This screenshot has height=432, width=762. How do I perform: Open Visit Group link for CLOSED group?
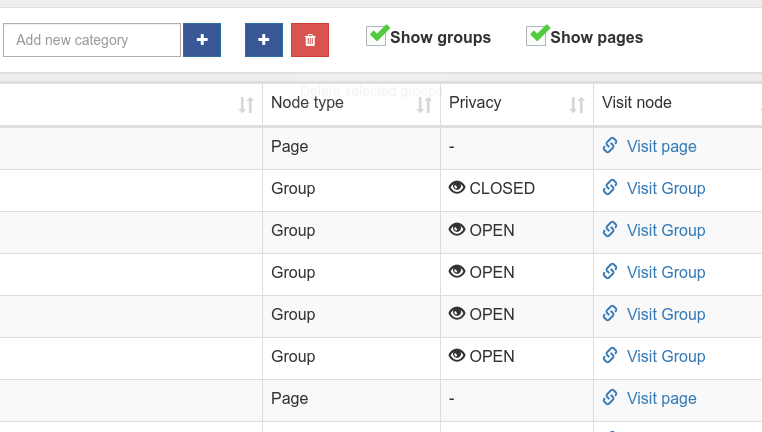[x=665, y=188]
